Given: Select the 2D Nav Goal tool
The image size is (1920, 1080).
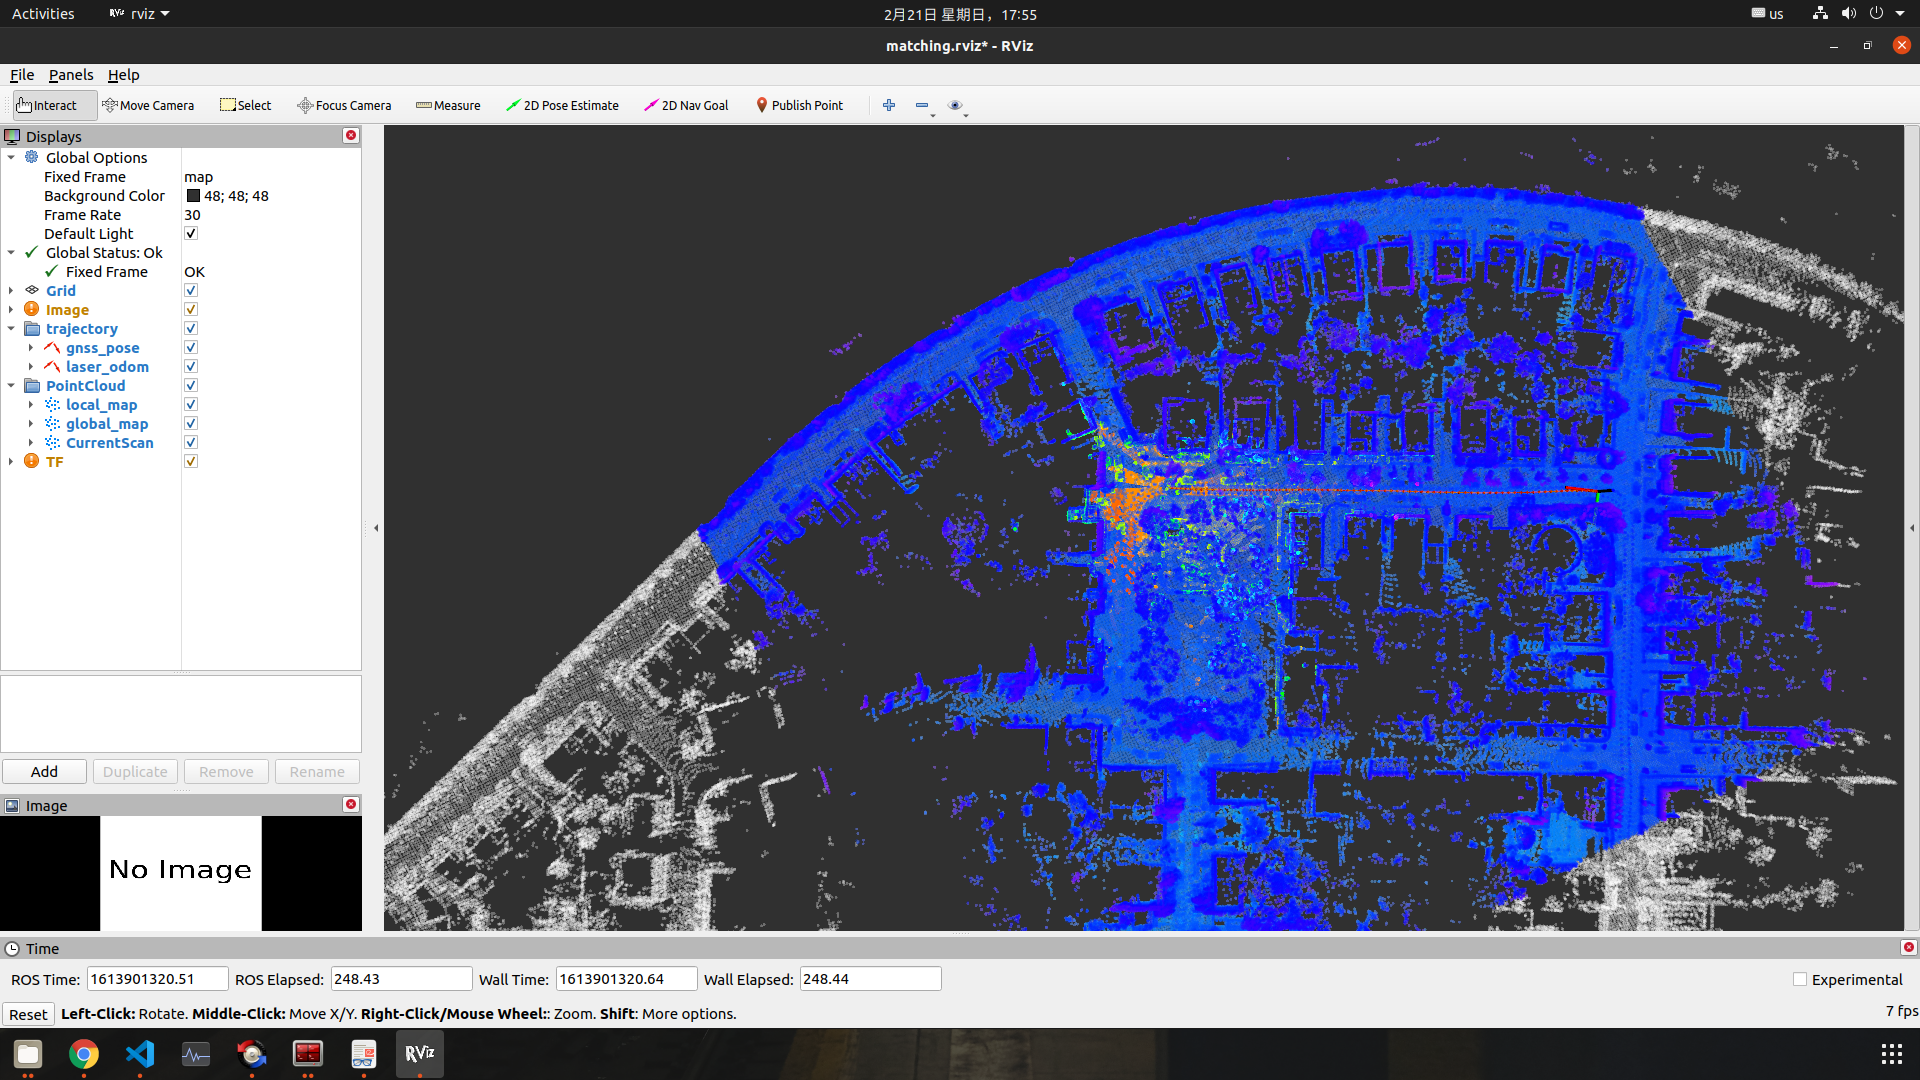Looking at the screenshot, I should click(x=686, y=105).
